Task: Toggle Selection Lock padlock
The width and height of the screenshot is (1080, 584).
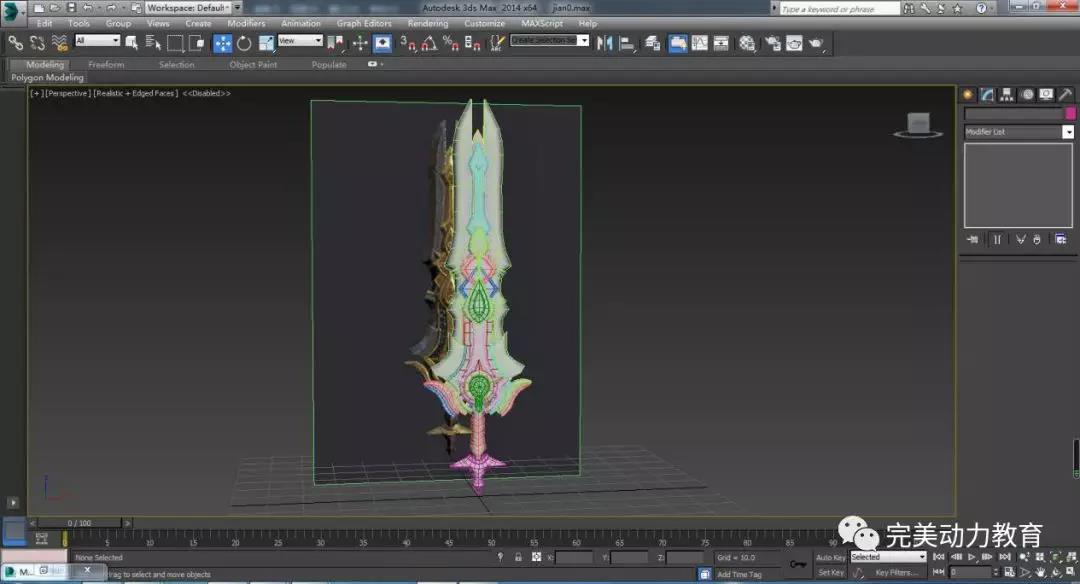Action: [x=518, y=557]
